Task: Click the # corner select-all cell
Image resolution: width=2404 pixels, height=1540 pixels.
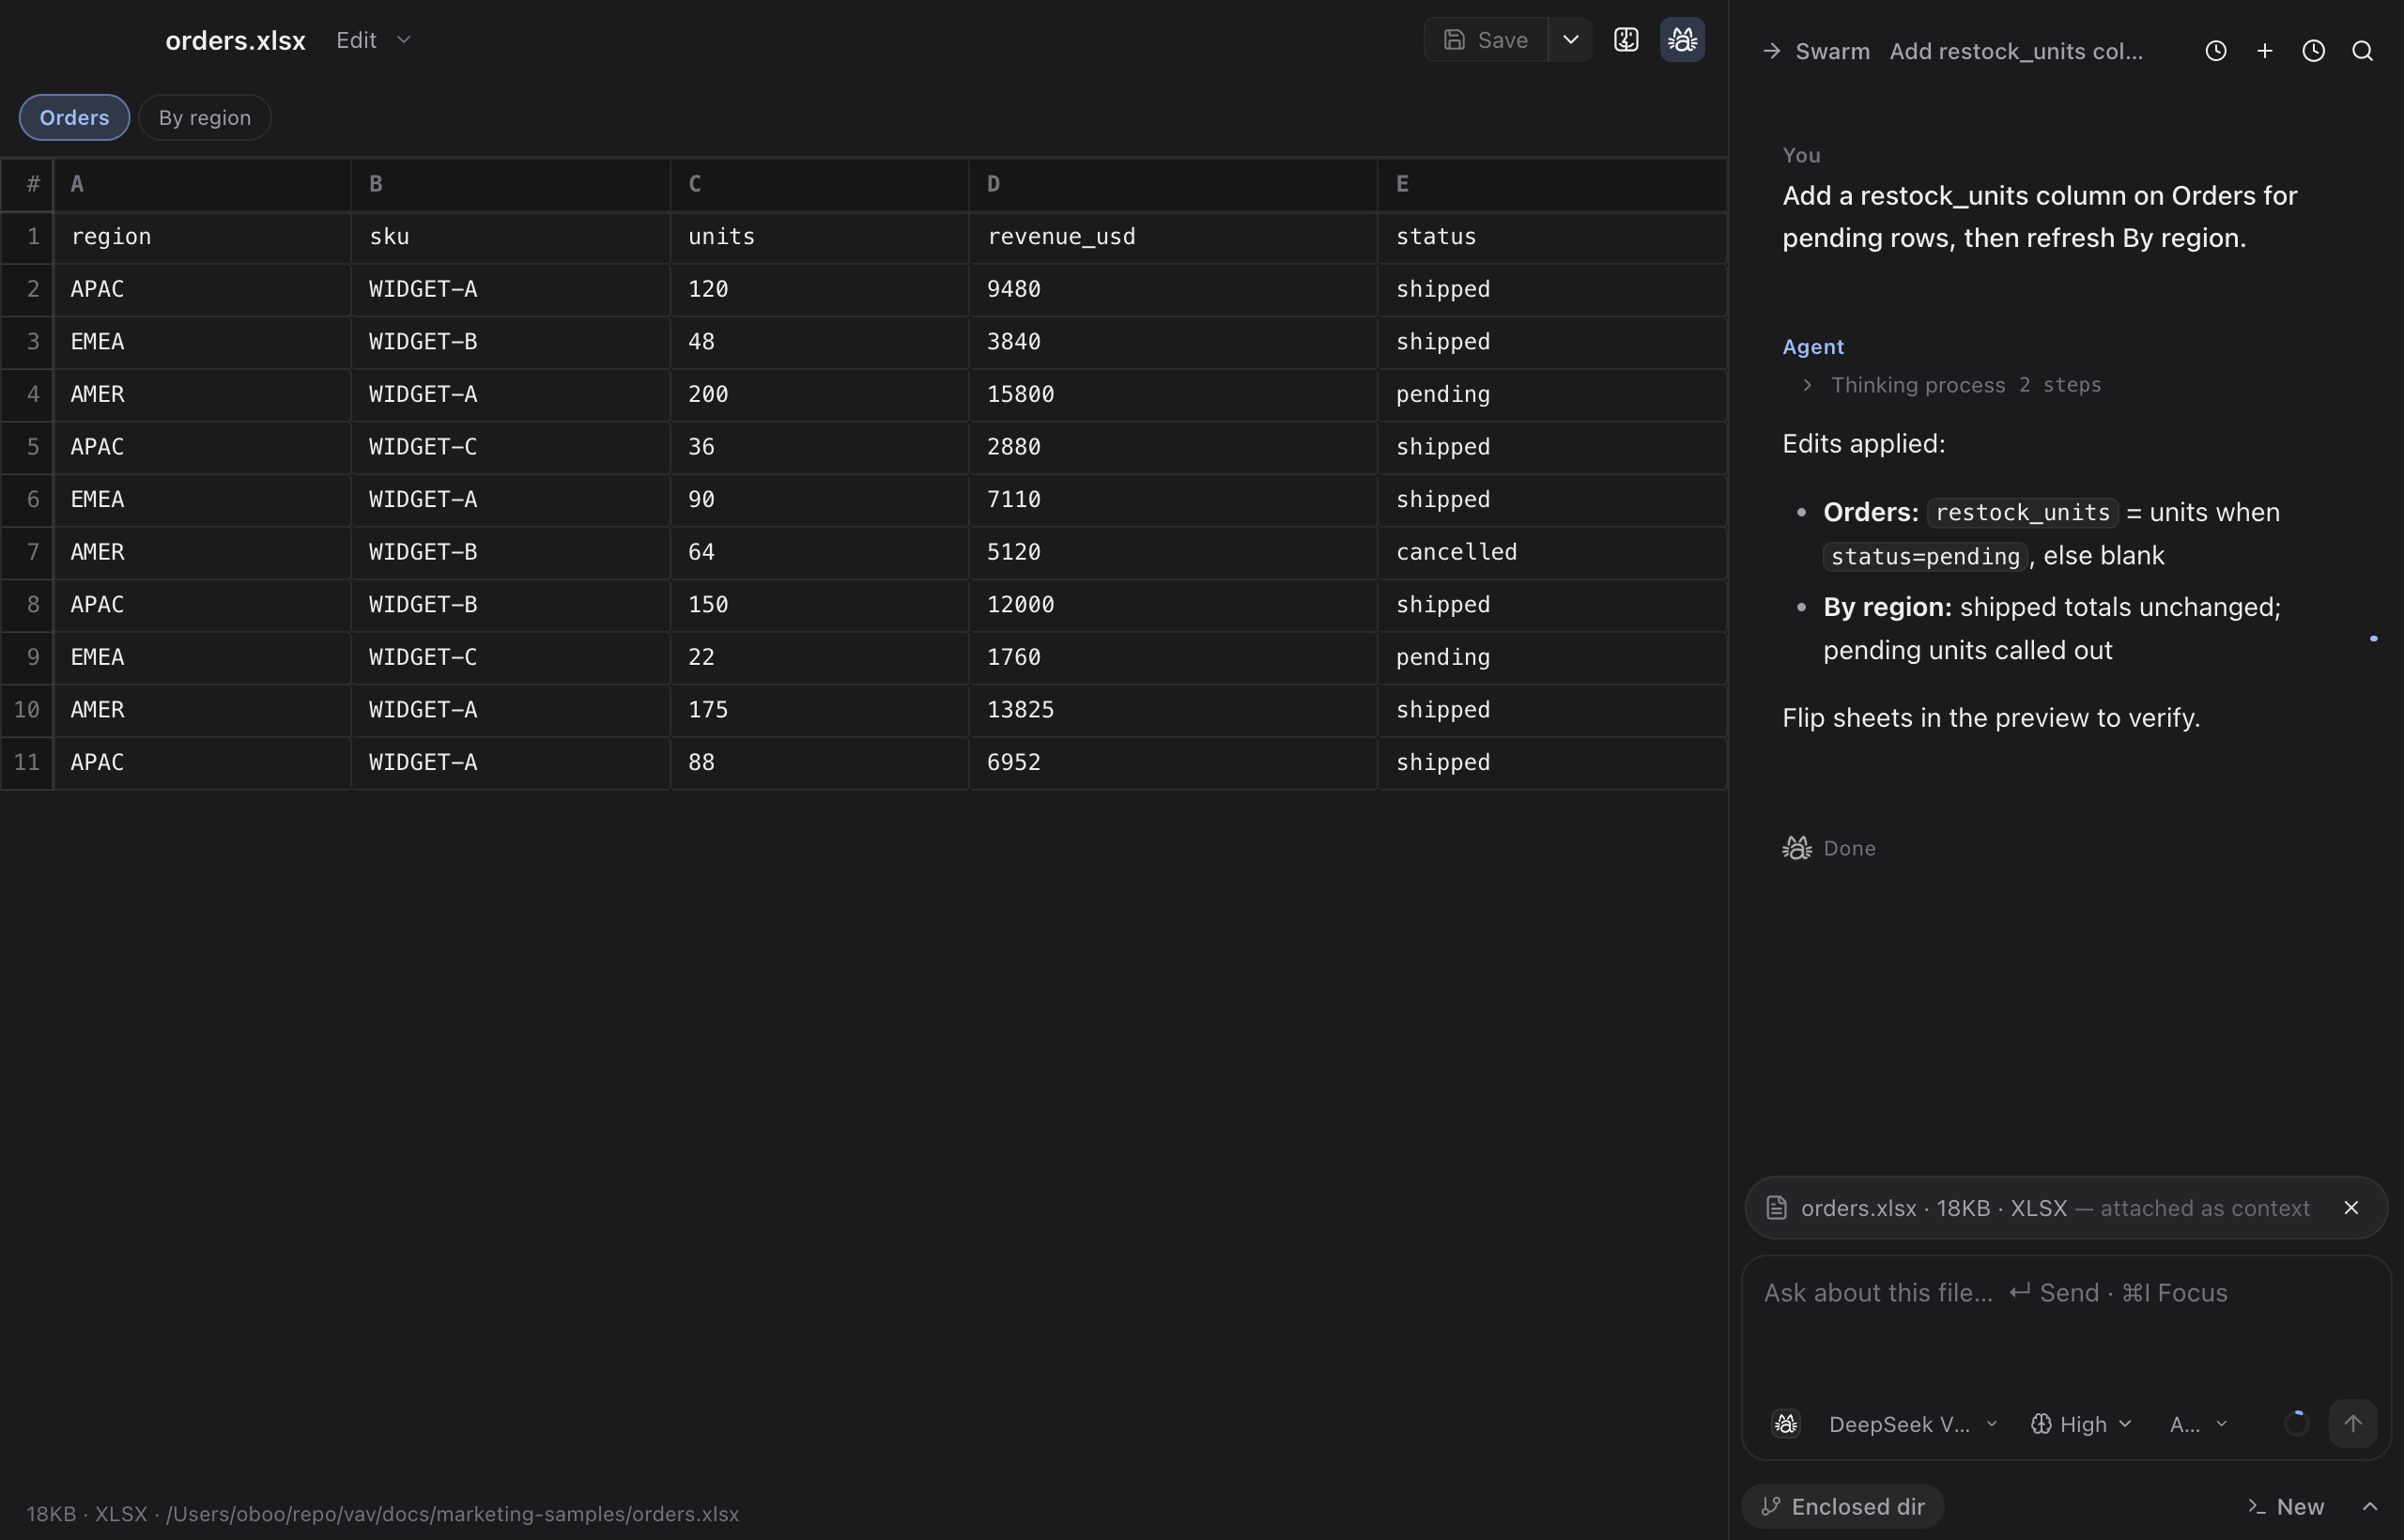Action: click(27, 184)
